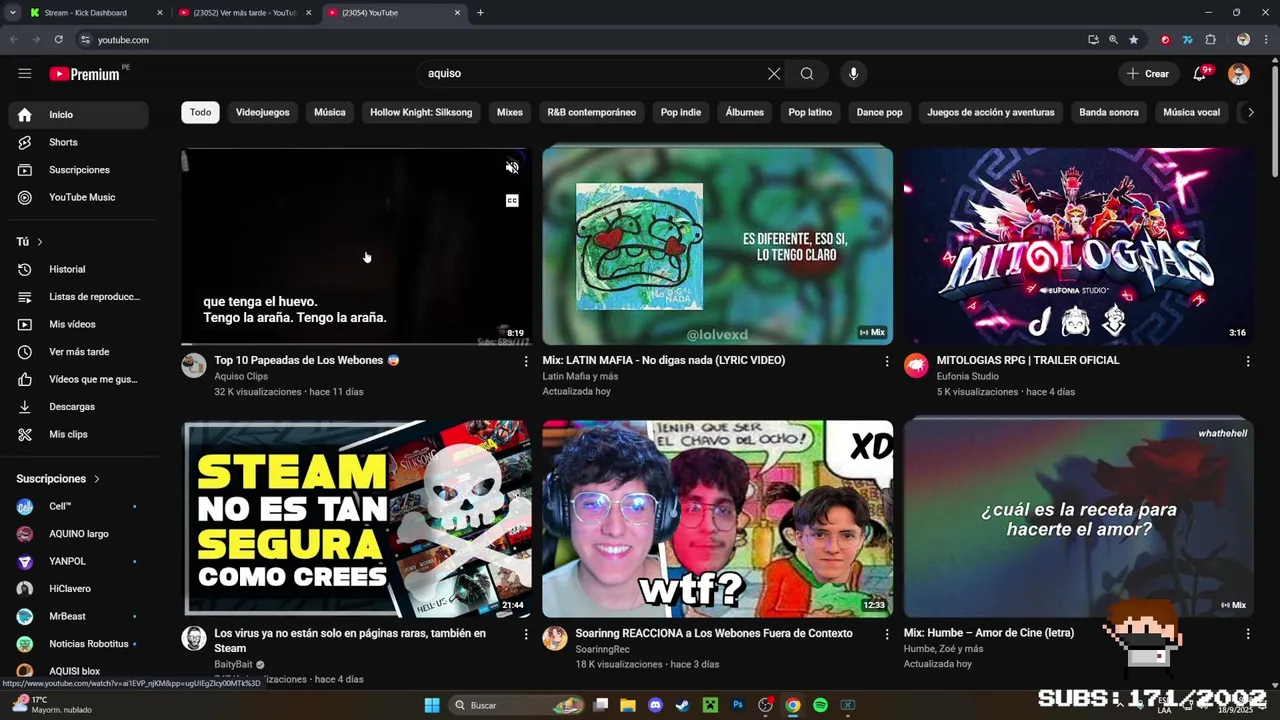Open the Windows Start menu

(432, 705)
